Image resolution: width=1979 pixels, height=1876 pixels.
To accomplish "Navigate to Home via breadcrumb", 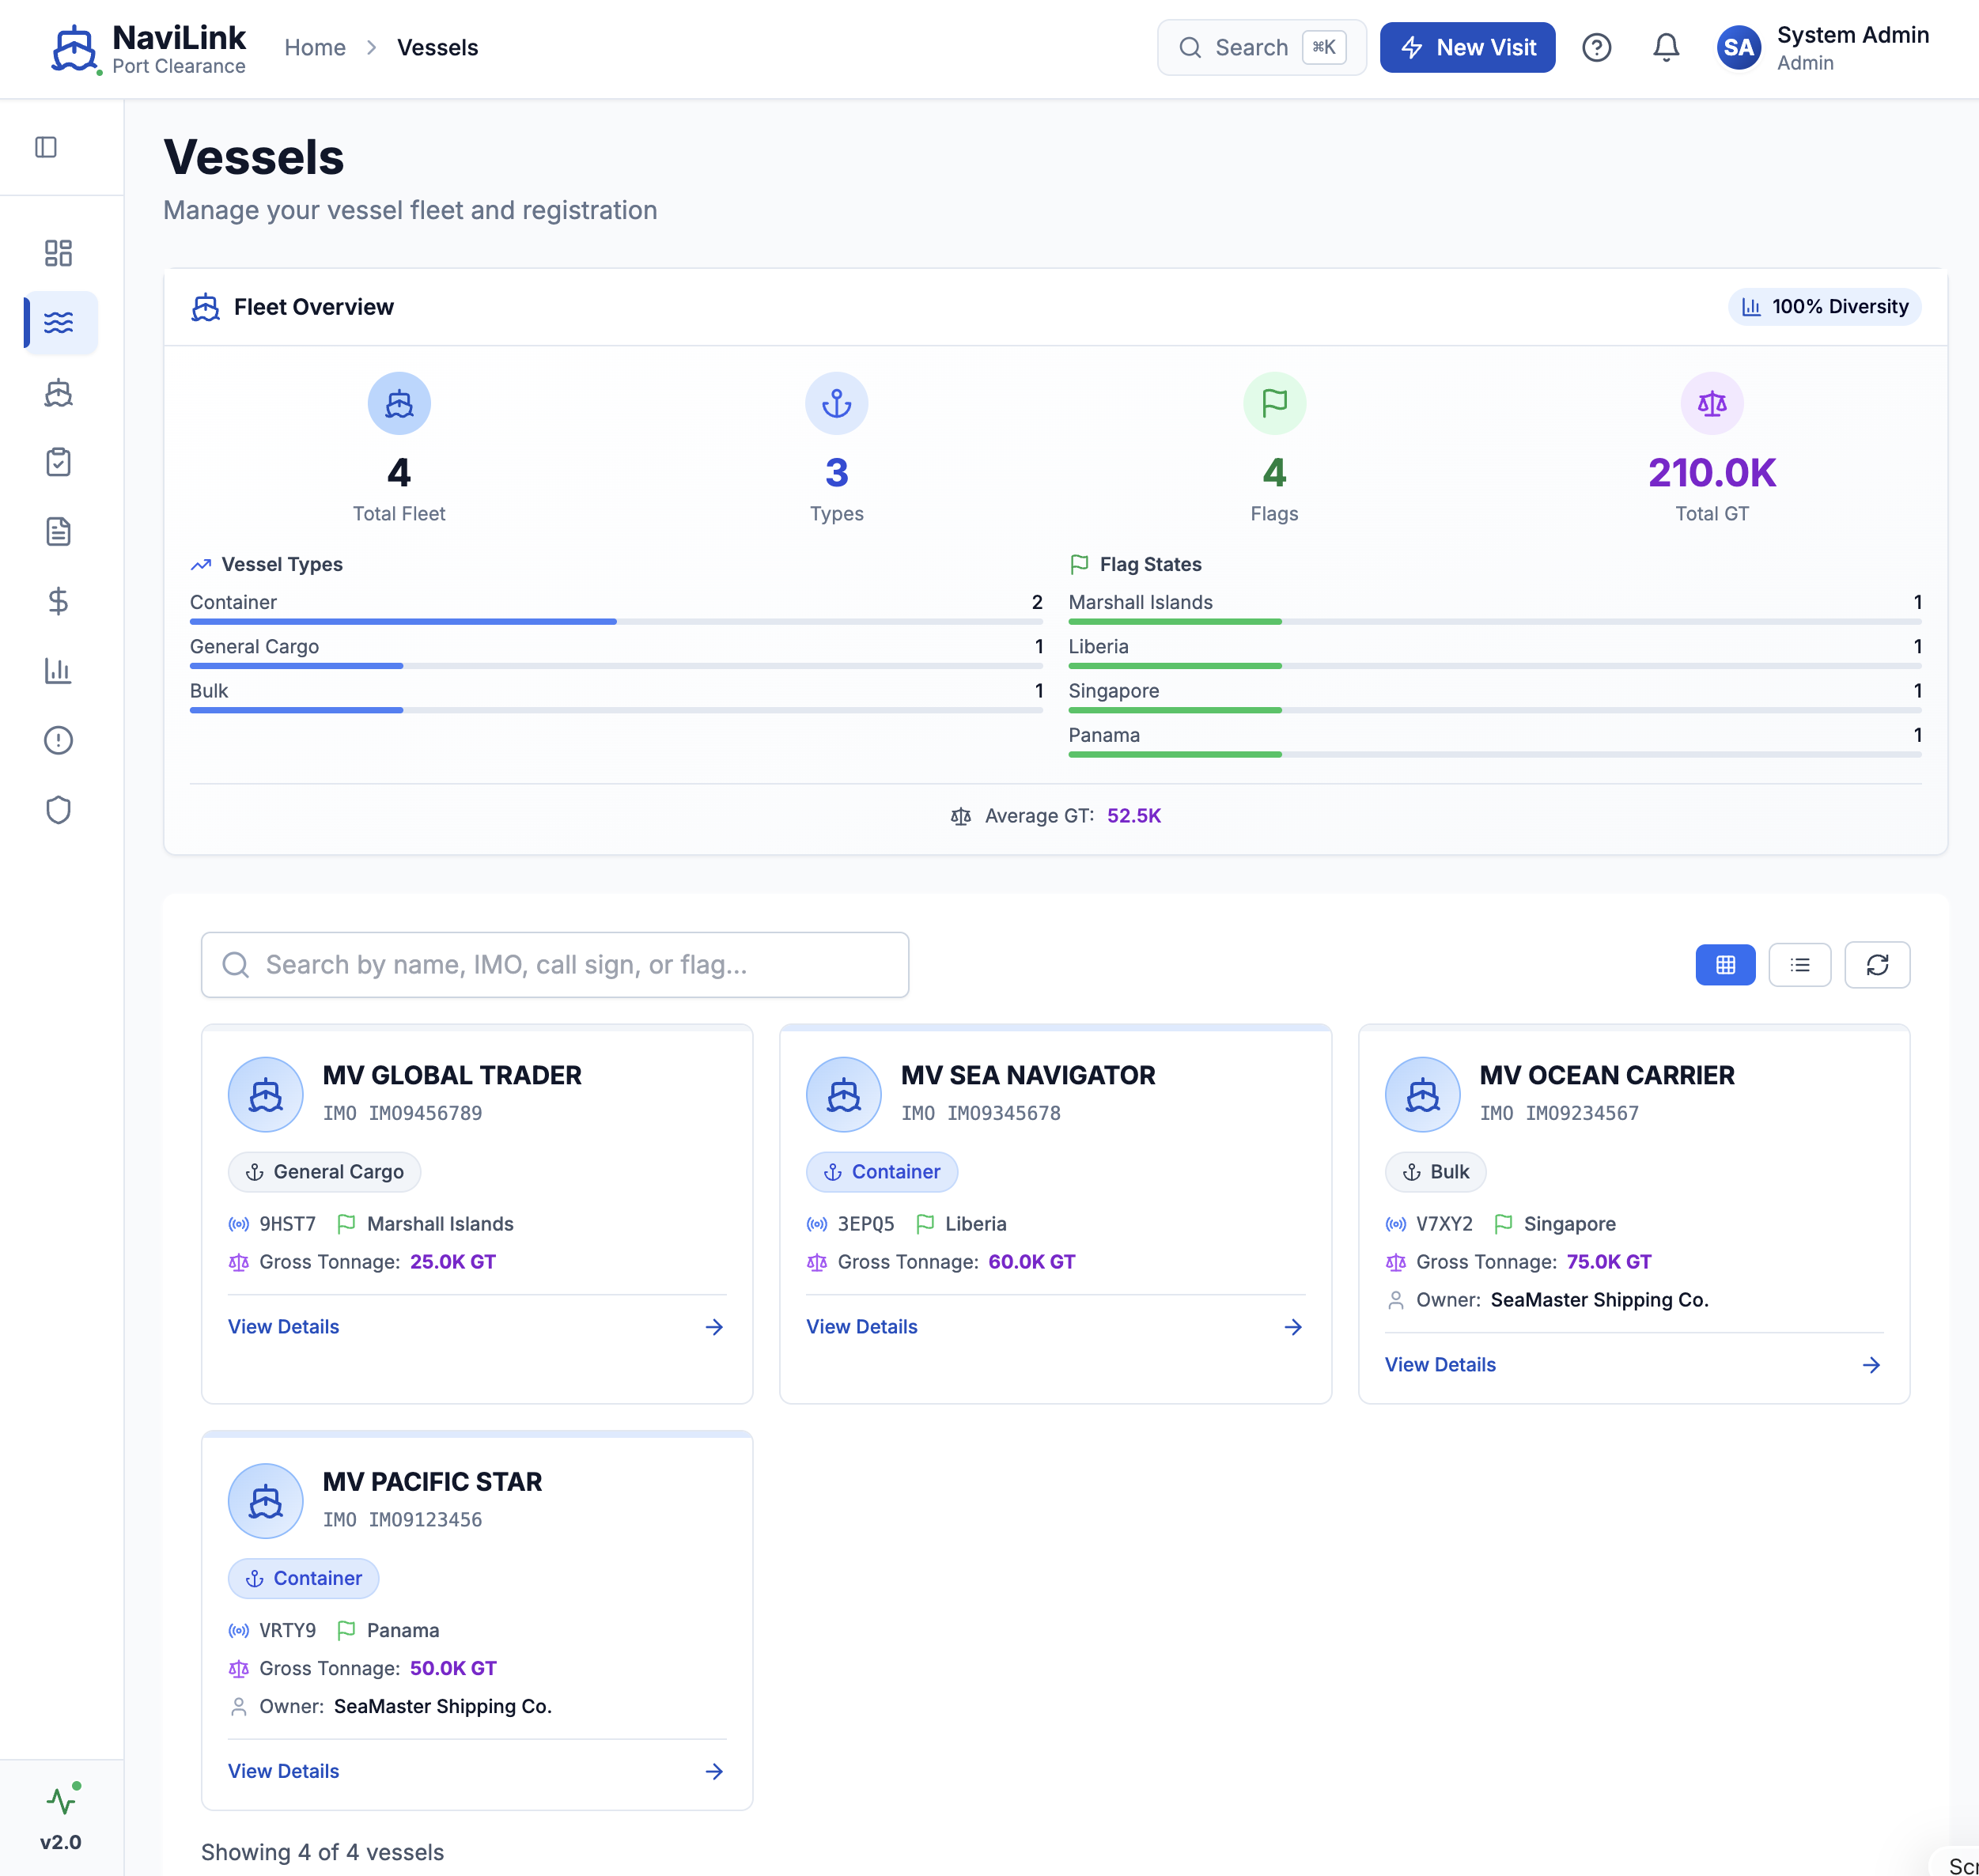I will pyautogui.click(x=315, y=47).
